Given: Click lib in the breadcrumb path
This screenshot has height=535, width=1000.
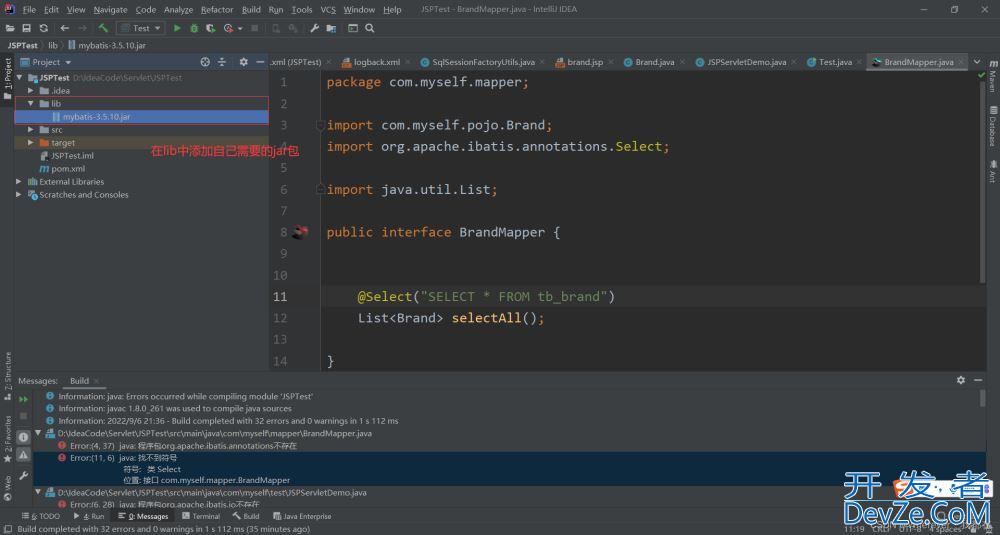Looking at the screenshot, I should pos(53,45).
